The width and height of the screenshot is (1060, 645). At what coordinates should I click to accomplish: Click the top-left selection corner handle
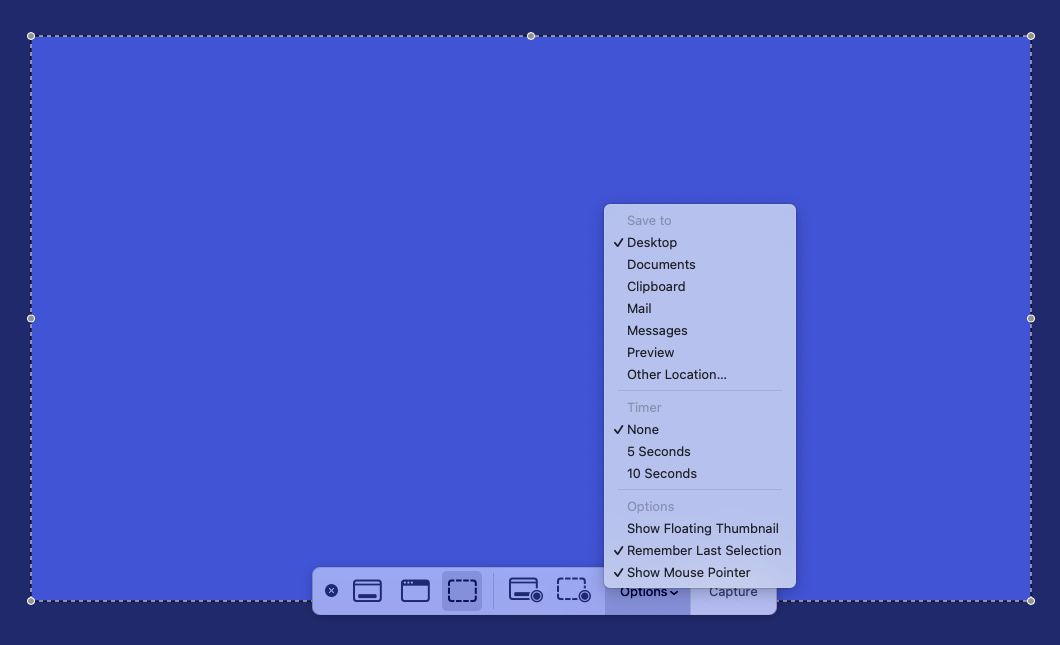pos(31,36)
